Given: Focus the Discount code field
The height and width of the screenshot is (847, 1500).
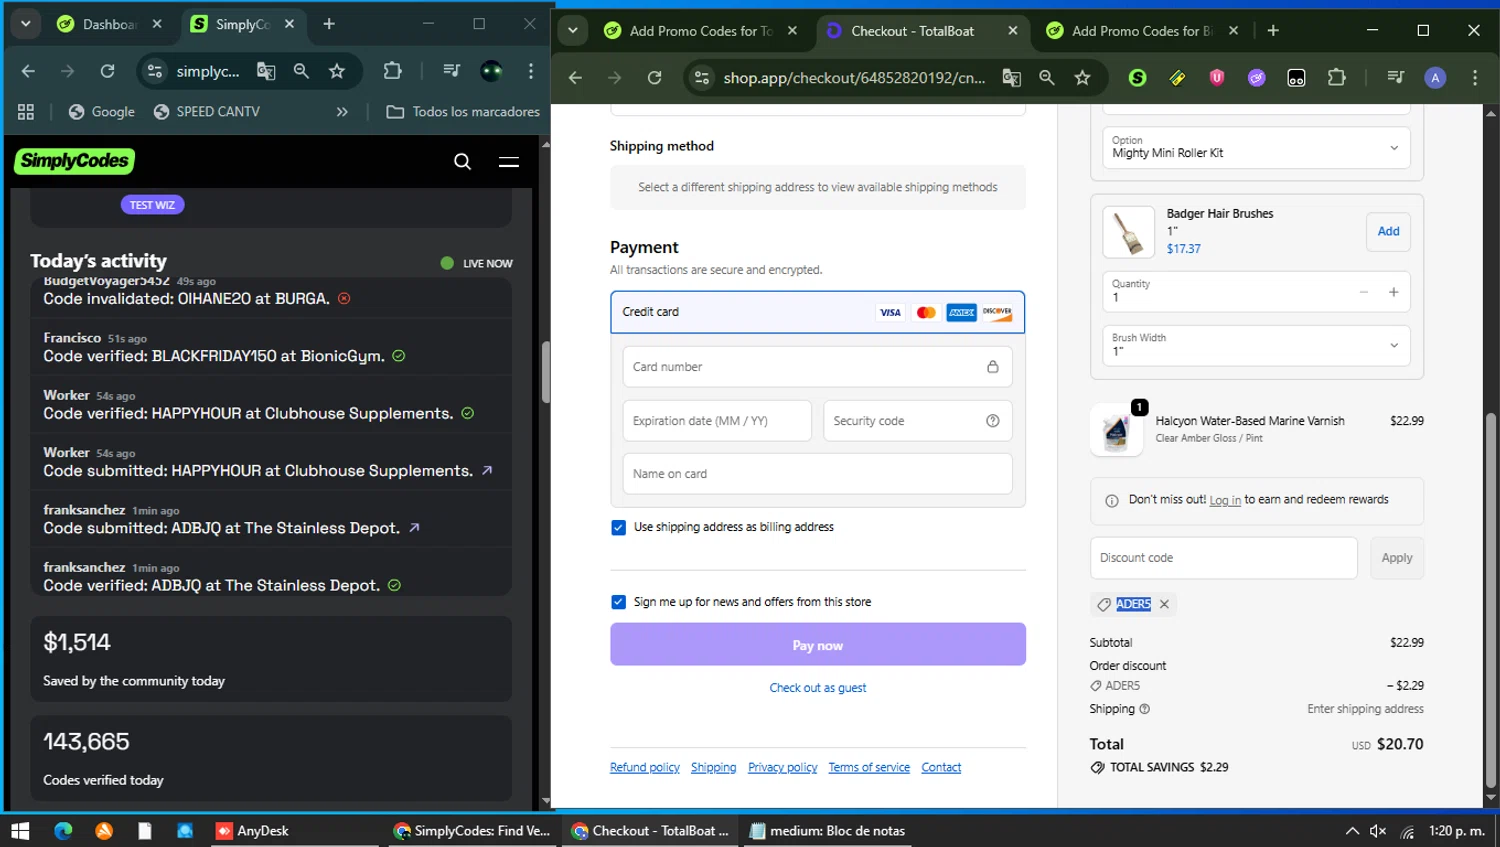Looking at the screenshot, I should tap(1224, 558).
